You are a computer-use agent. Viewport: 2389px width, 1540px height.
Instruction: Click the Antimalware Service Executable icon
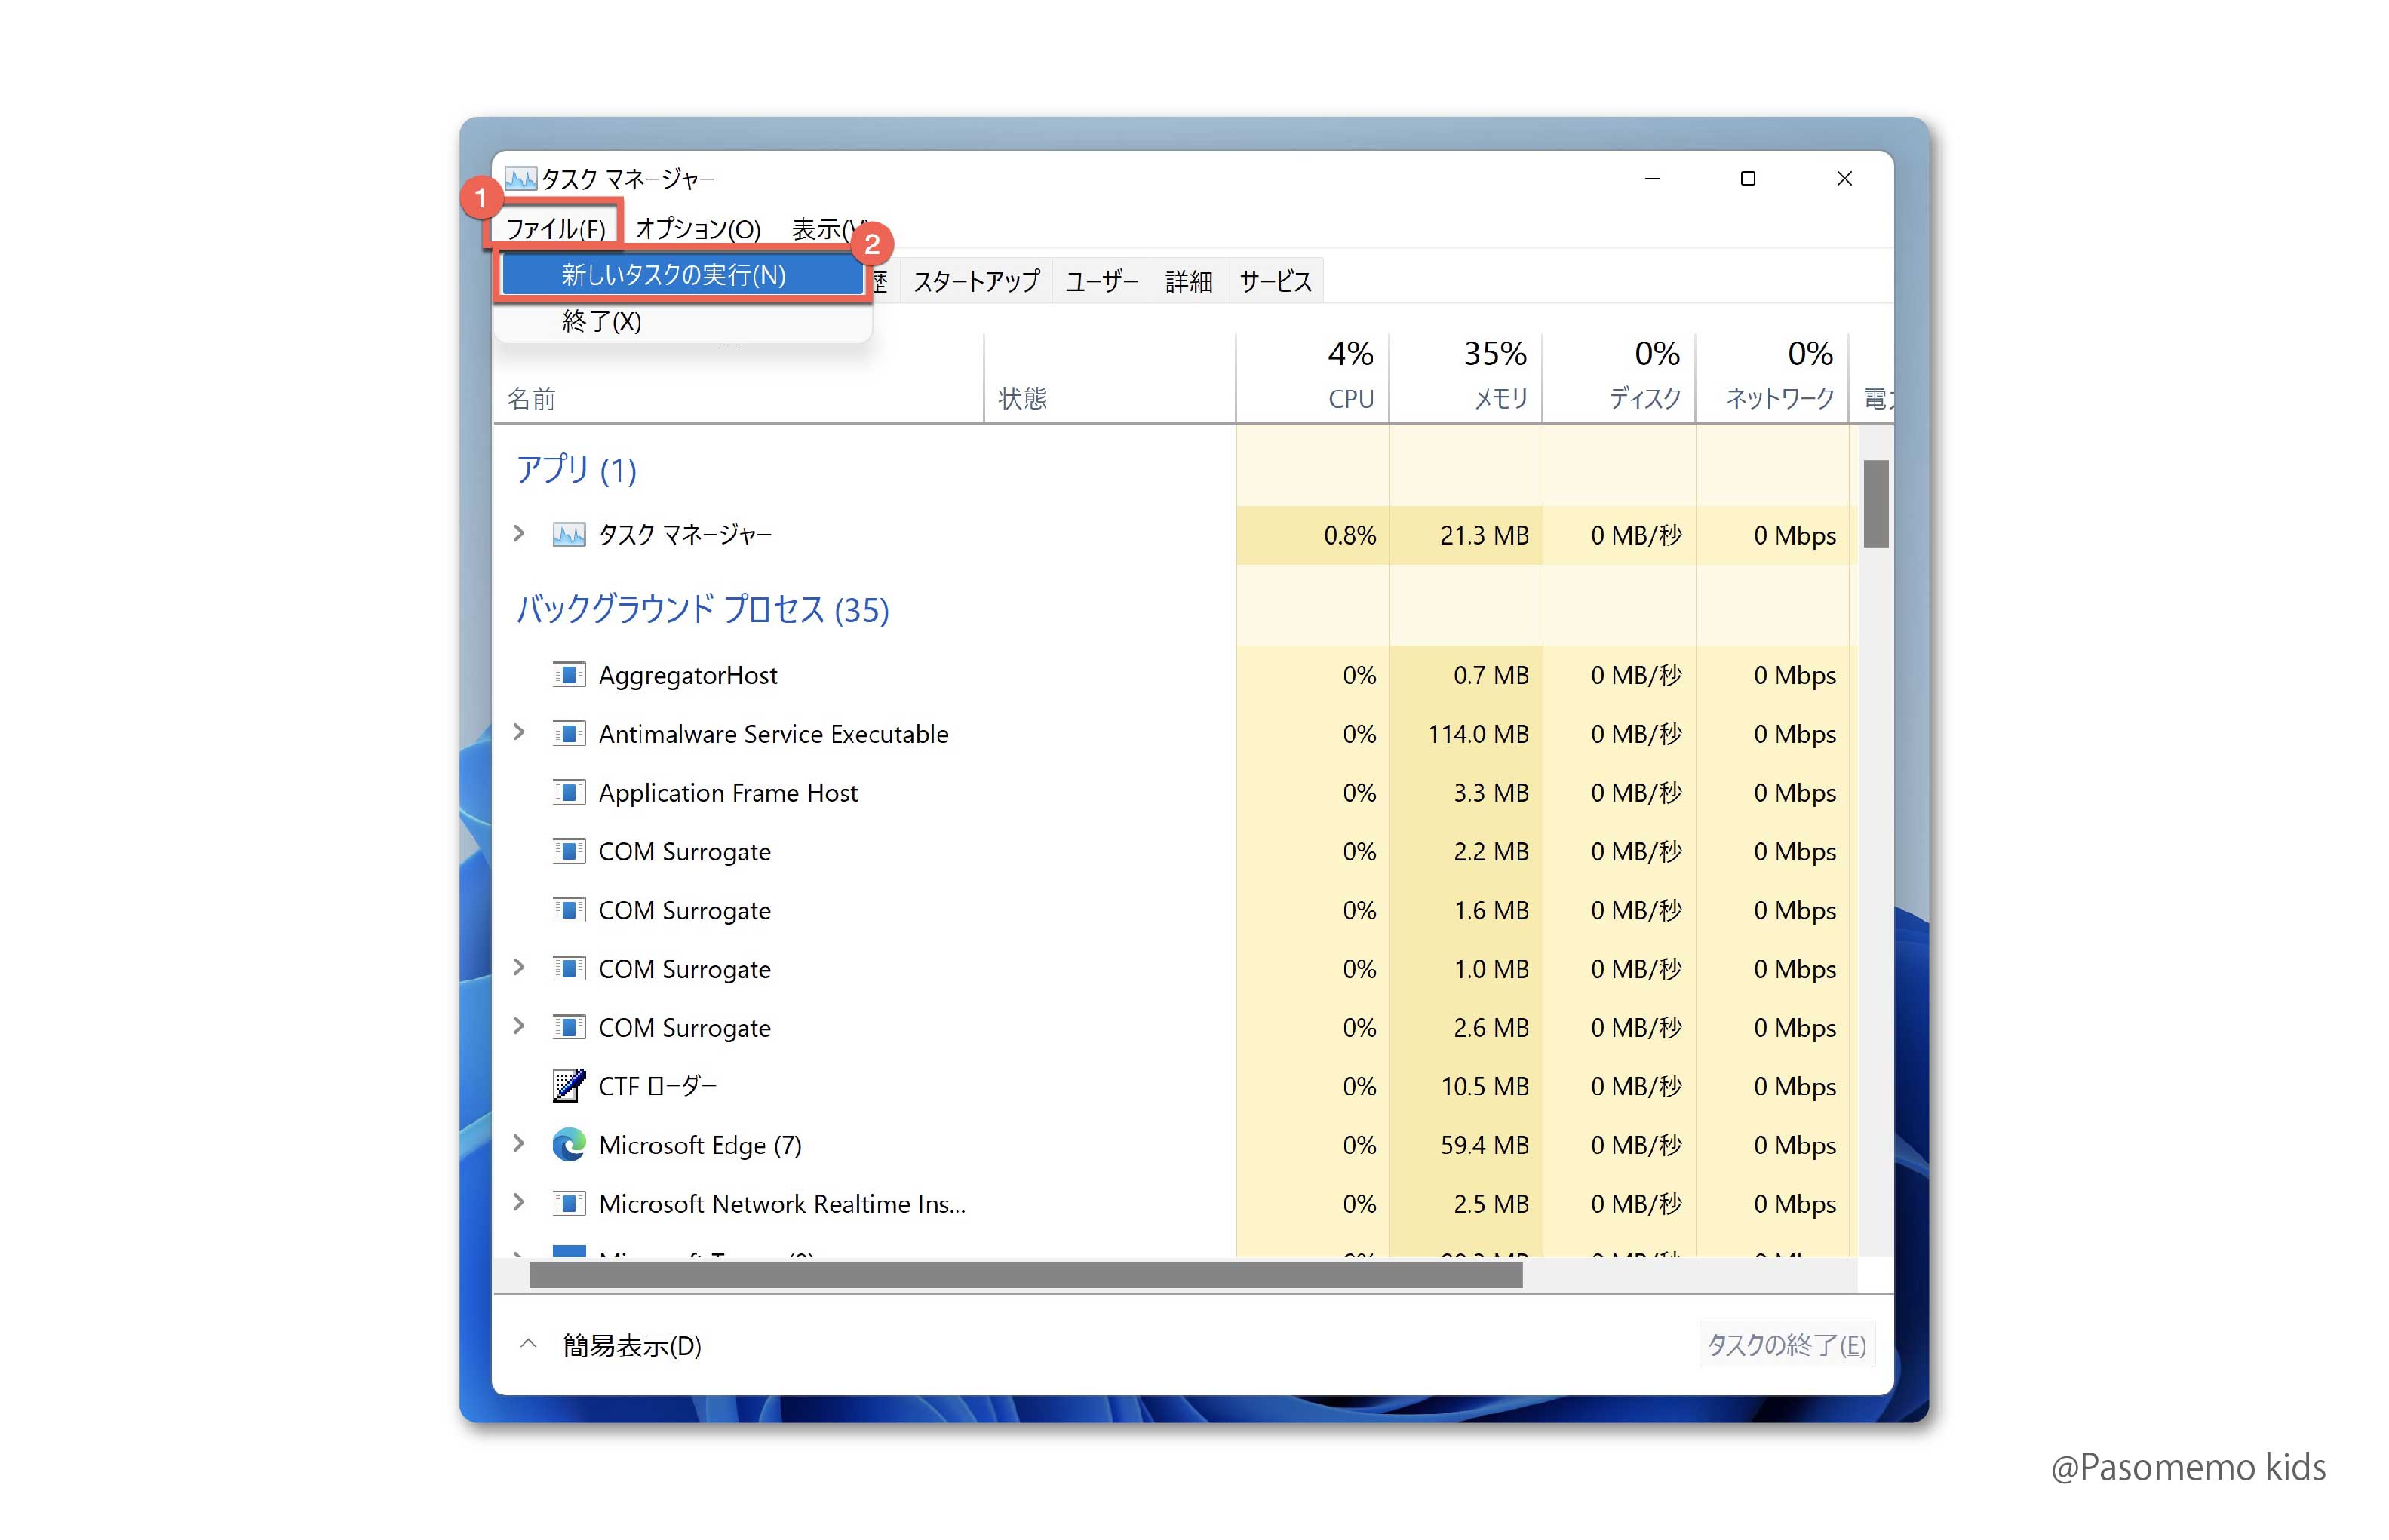pyautogui.click(x=569, y=734)
